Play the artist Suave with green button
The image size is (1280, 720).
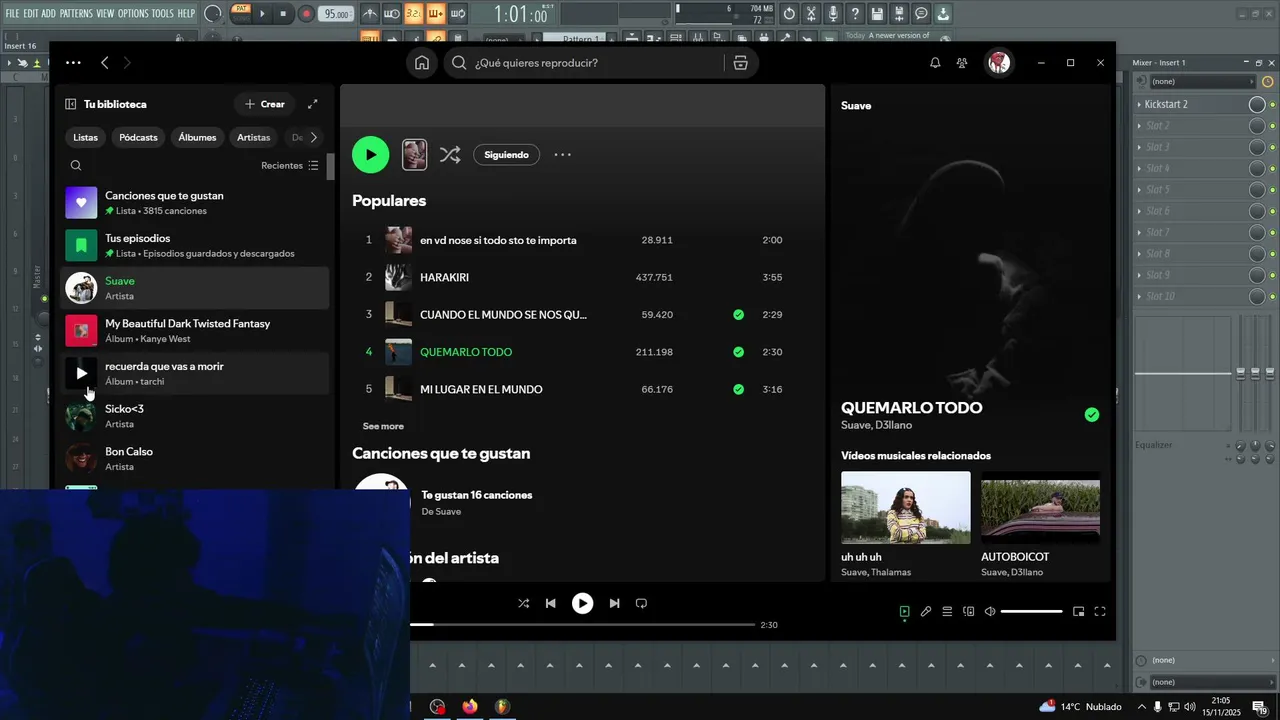(370, 155)
